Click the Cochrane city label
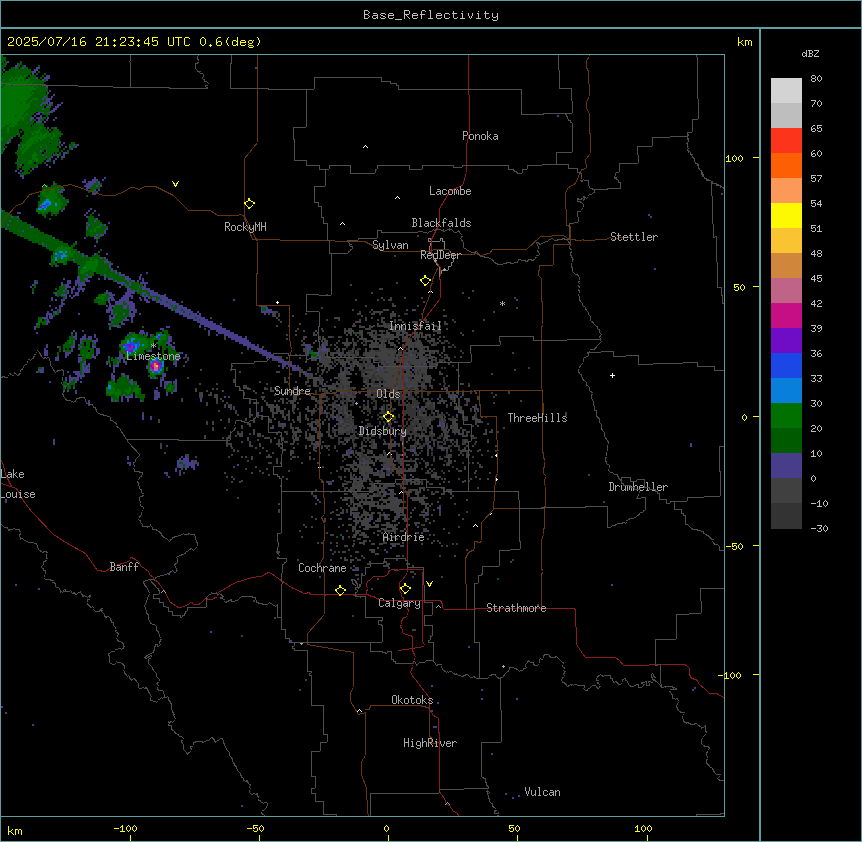Screen dimensions: 862x842 [x=322, y=568]
